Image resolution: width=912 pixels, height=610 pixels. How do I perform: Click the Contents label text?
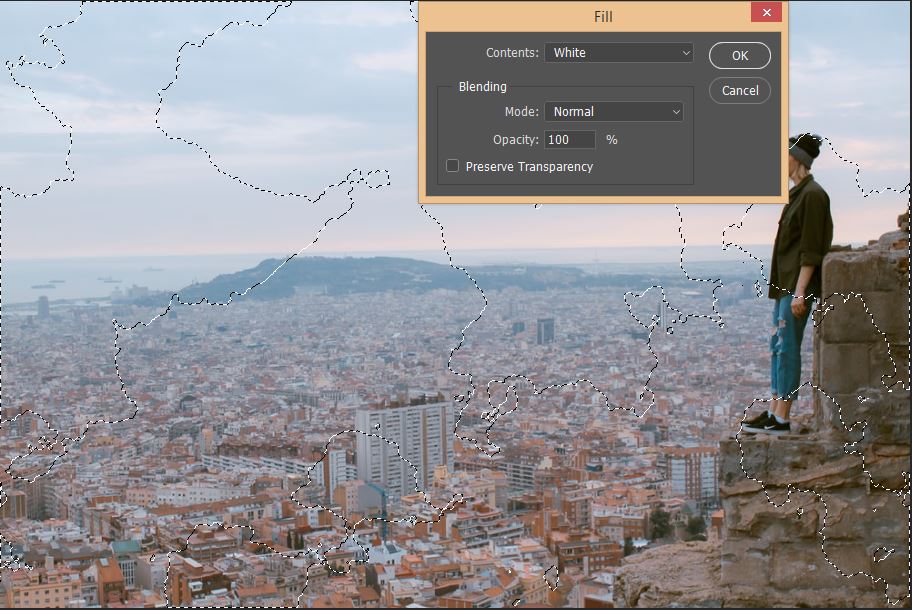(x=512, y=52)
